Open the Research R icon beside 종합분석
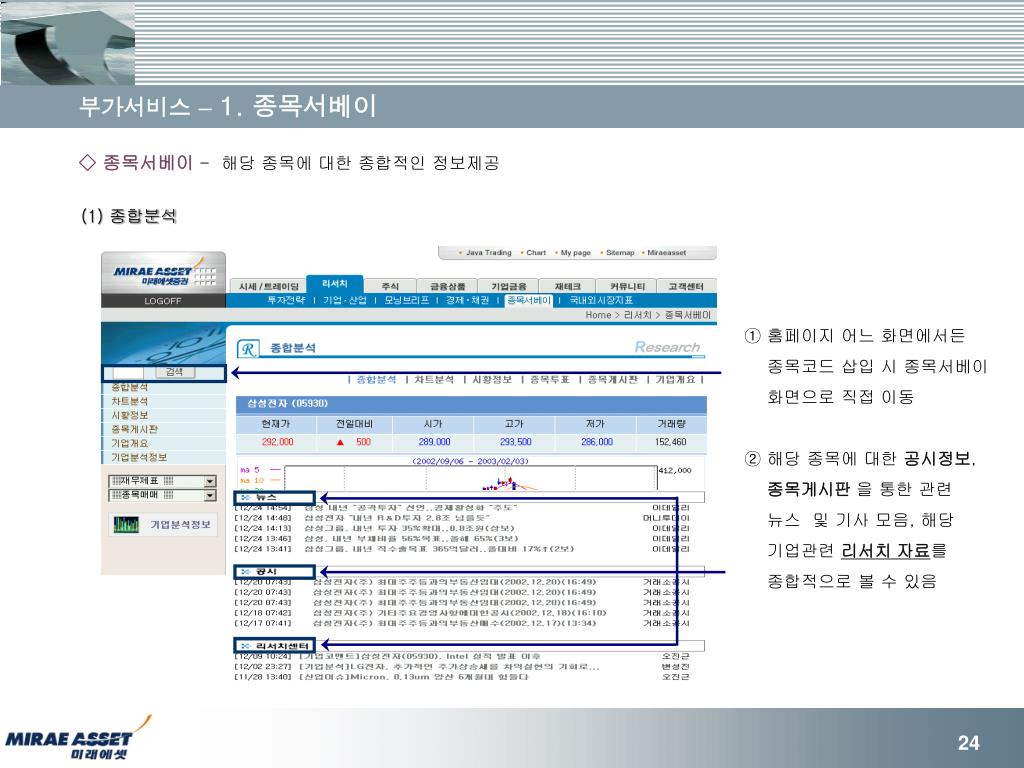This screenshot has height=768, width=1024. point(248,349)
